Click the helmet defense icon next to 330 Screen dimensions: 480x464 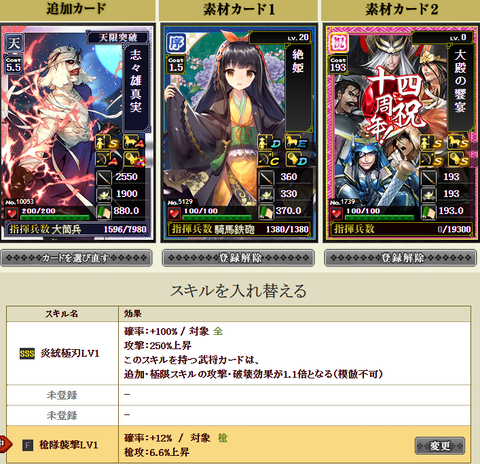coord(266,194)
